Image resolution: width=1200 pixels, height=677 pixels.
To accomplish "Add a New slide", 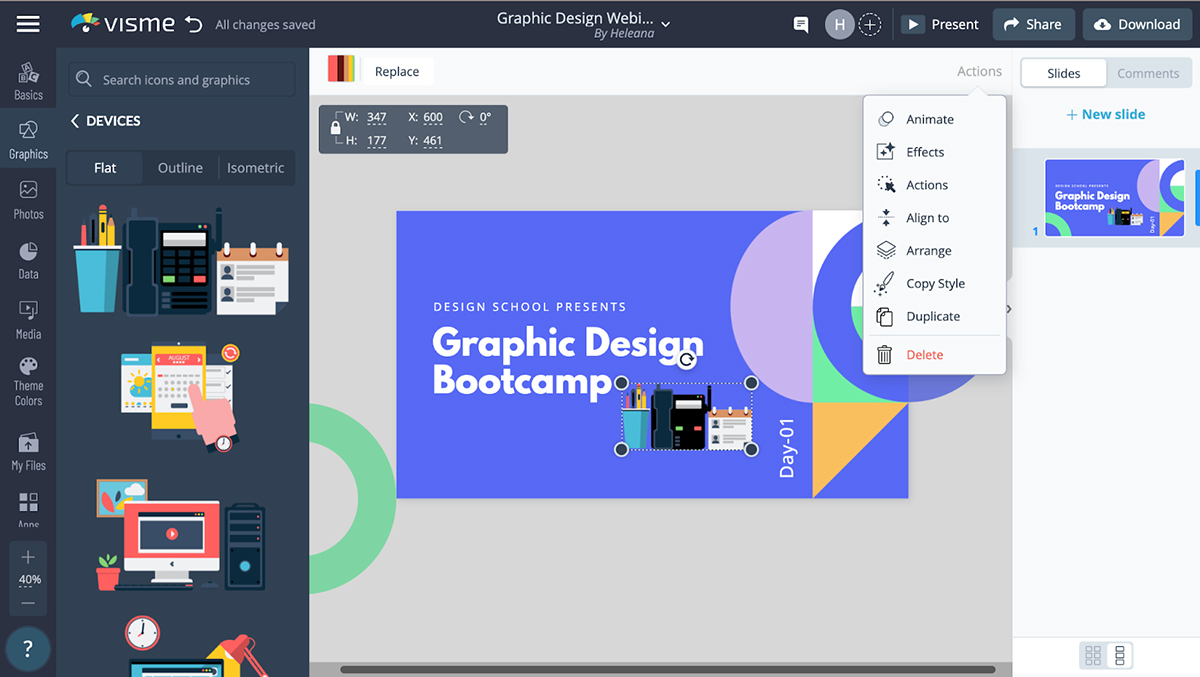I will (x=1105, y=114).
